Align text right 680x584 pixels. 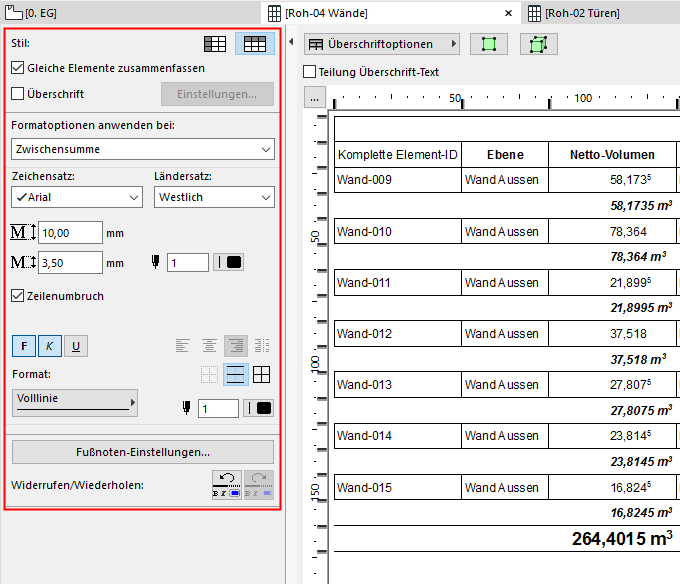pos(236,346)
